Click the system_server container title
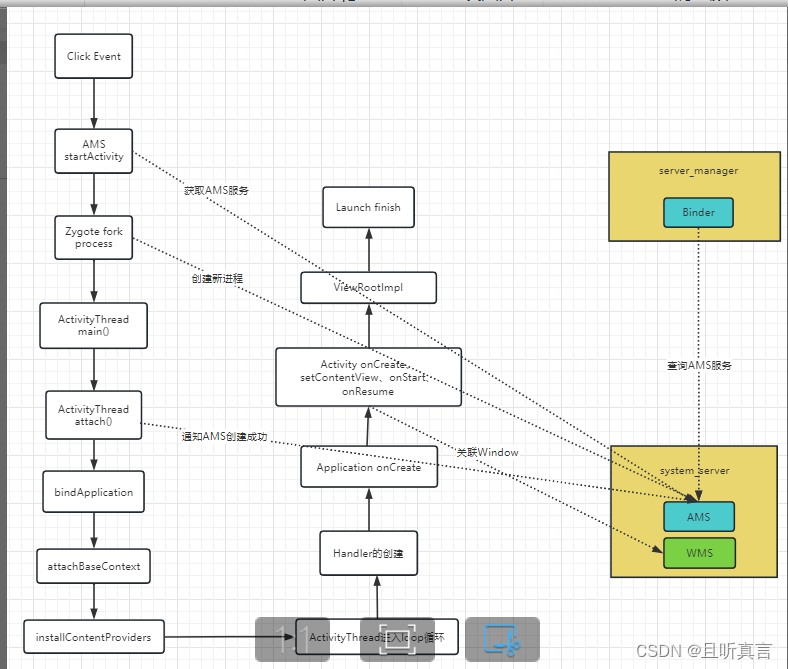The width and height of the screenshot is (788, 669). coord(695,470)
